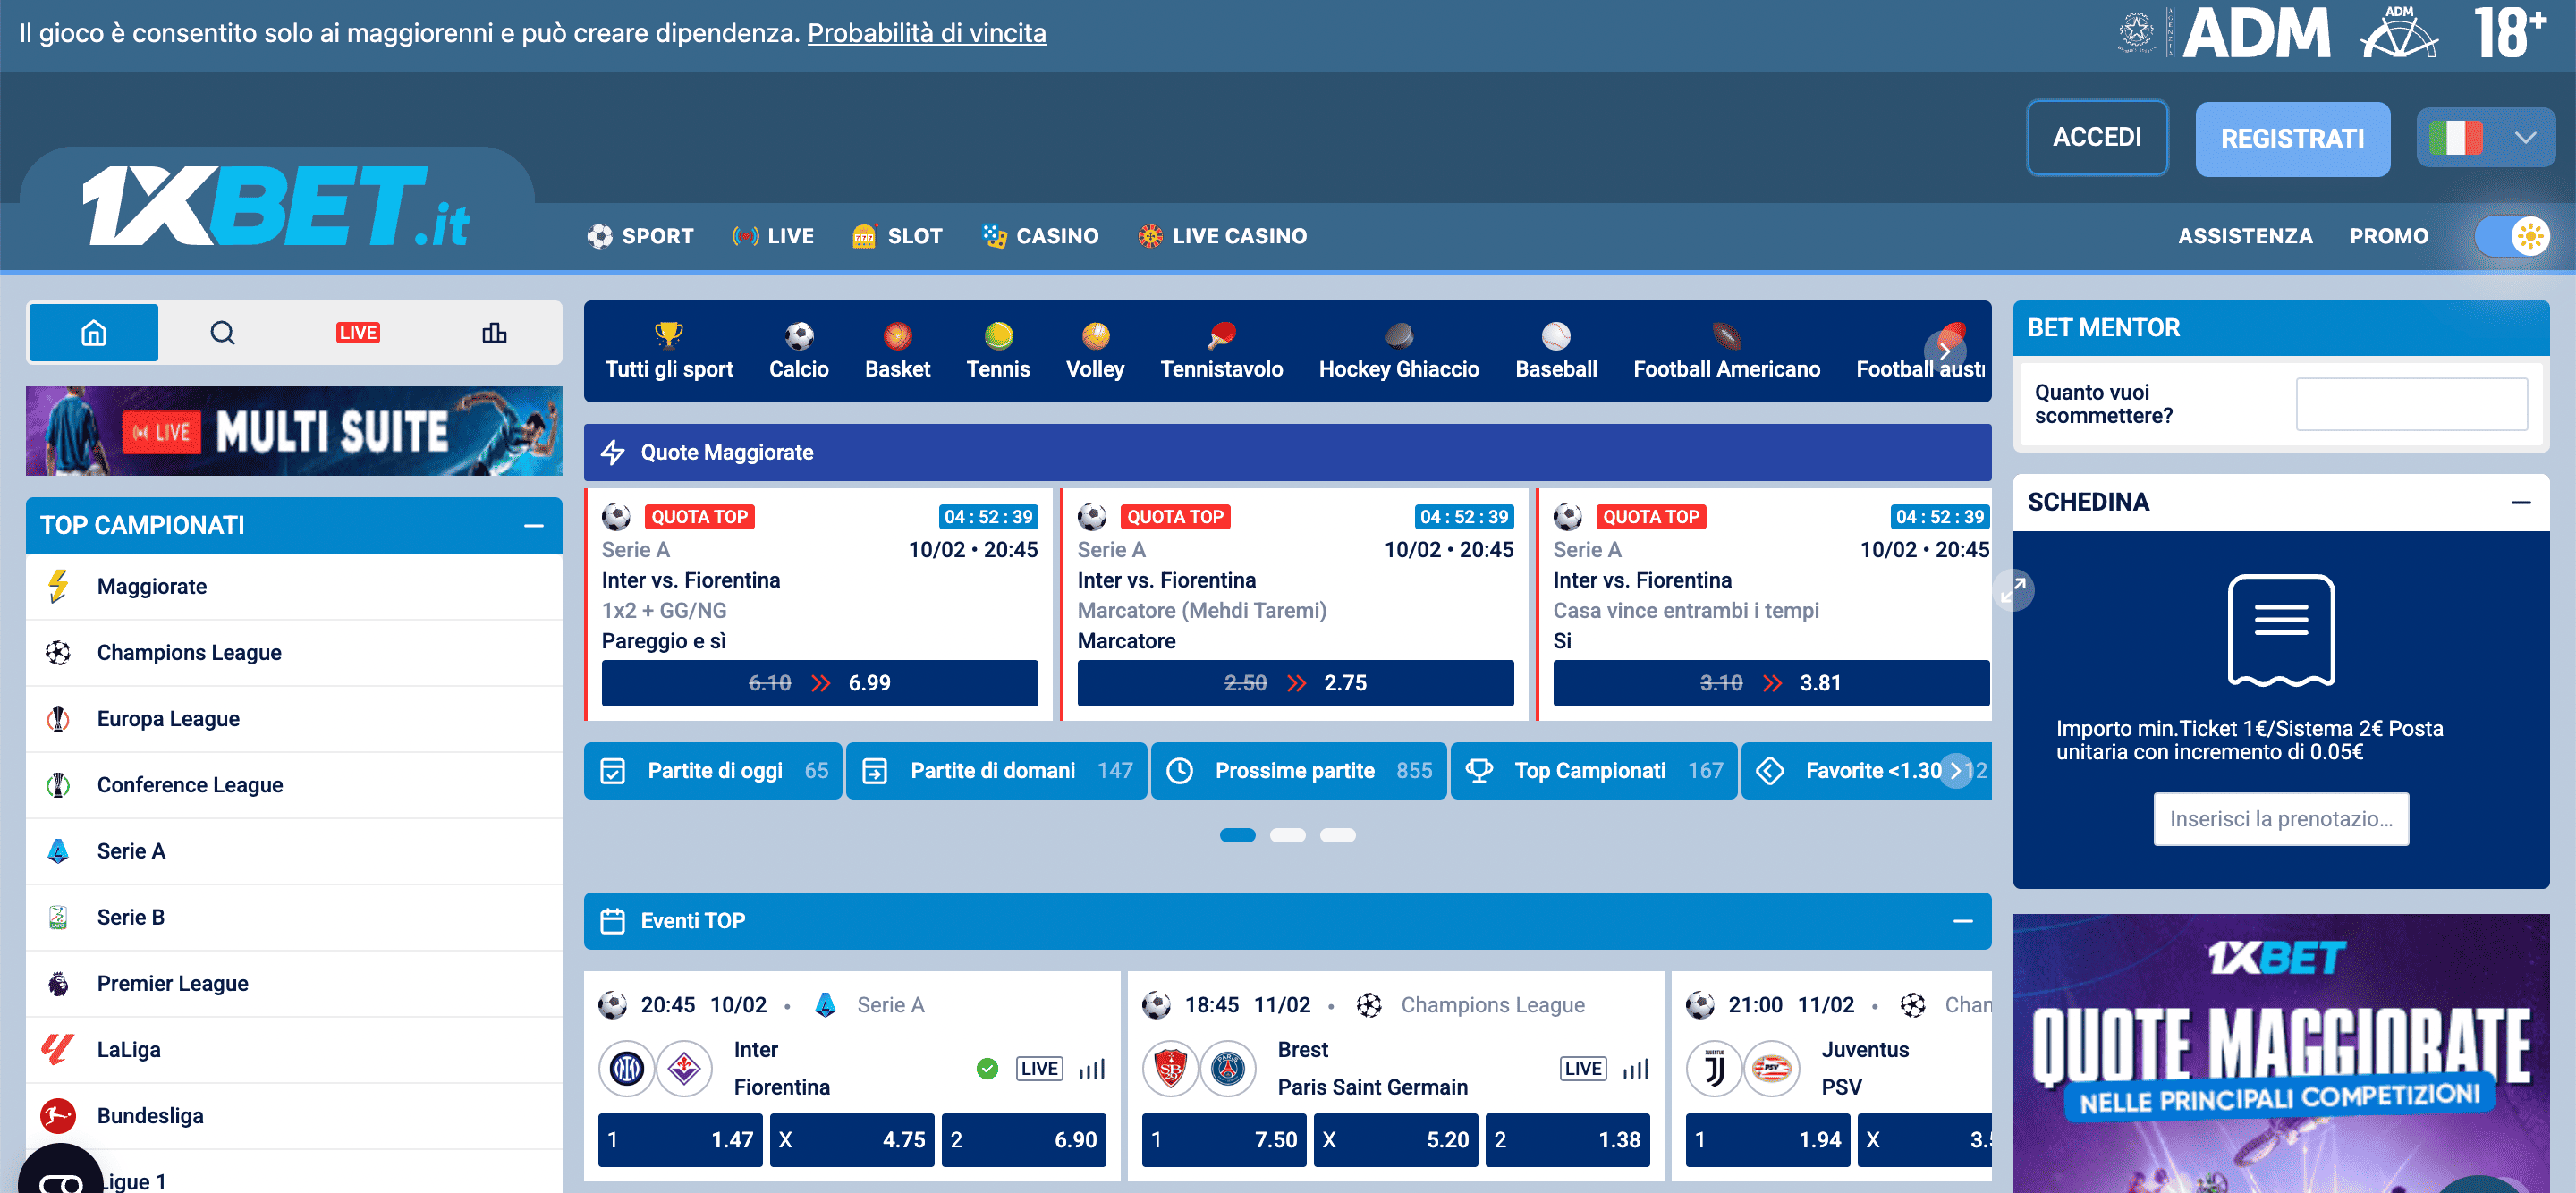Switch to the LIVE tab in the sidebar
The width and height of the screenshot is (2576, 1193).
point(358,331)
